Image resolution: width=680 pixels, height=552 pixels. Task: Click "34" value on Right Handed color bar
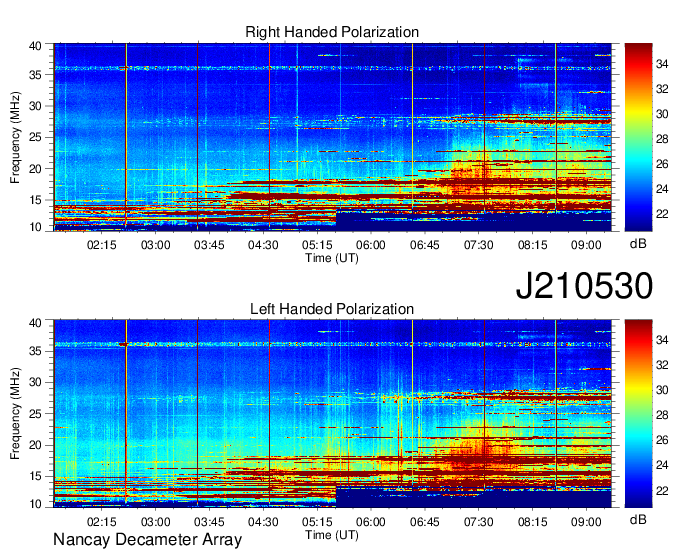tap(662, 64)
